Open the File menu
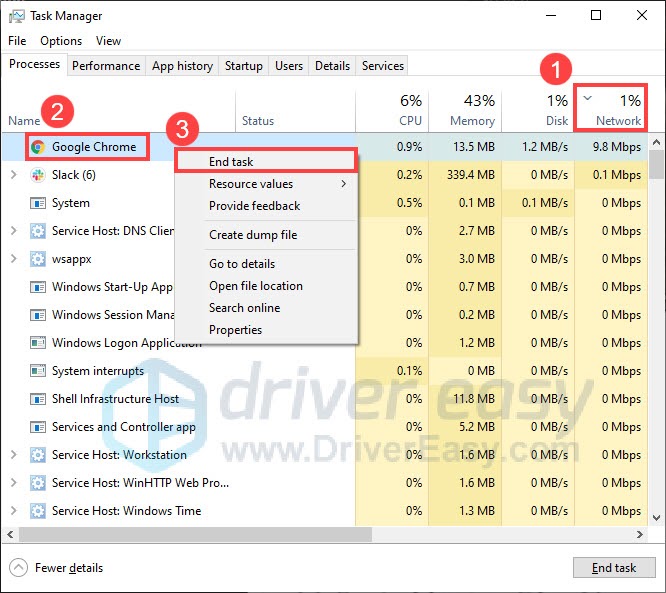Viewport: 666px width, 593px height. pos(17,41)
